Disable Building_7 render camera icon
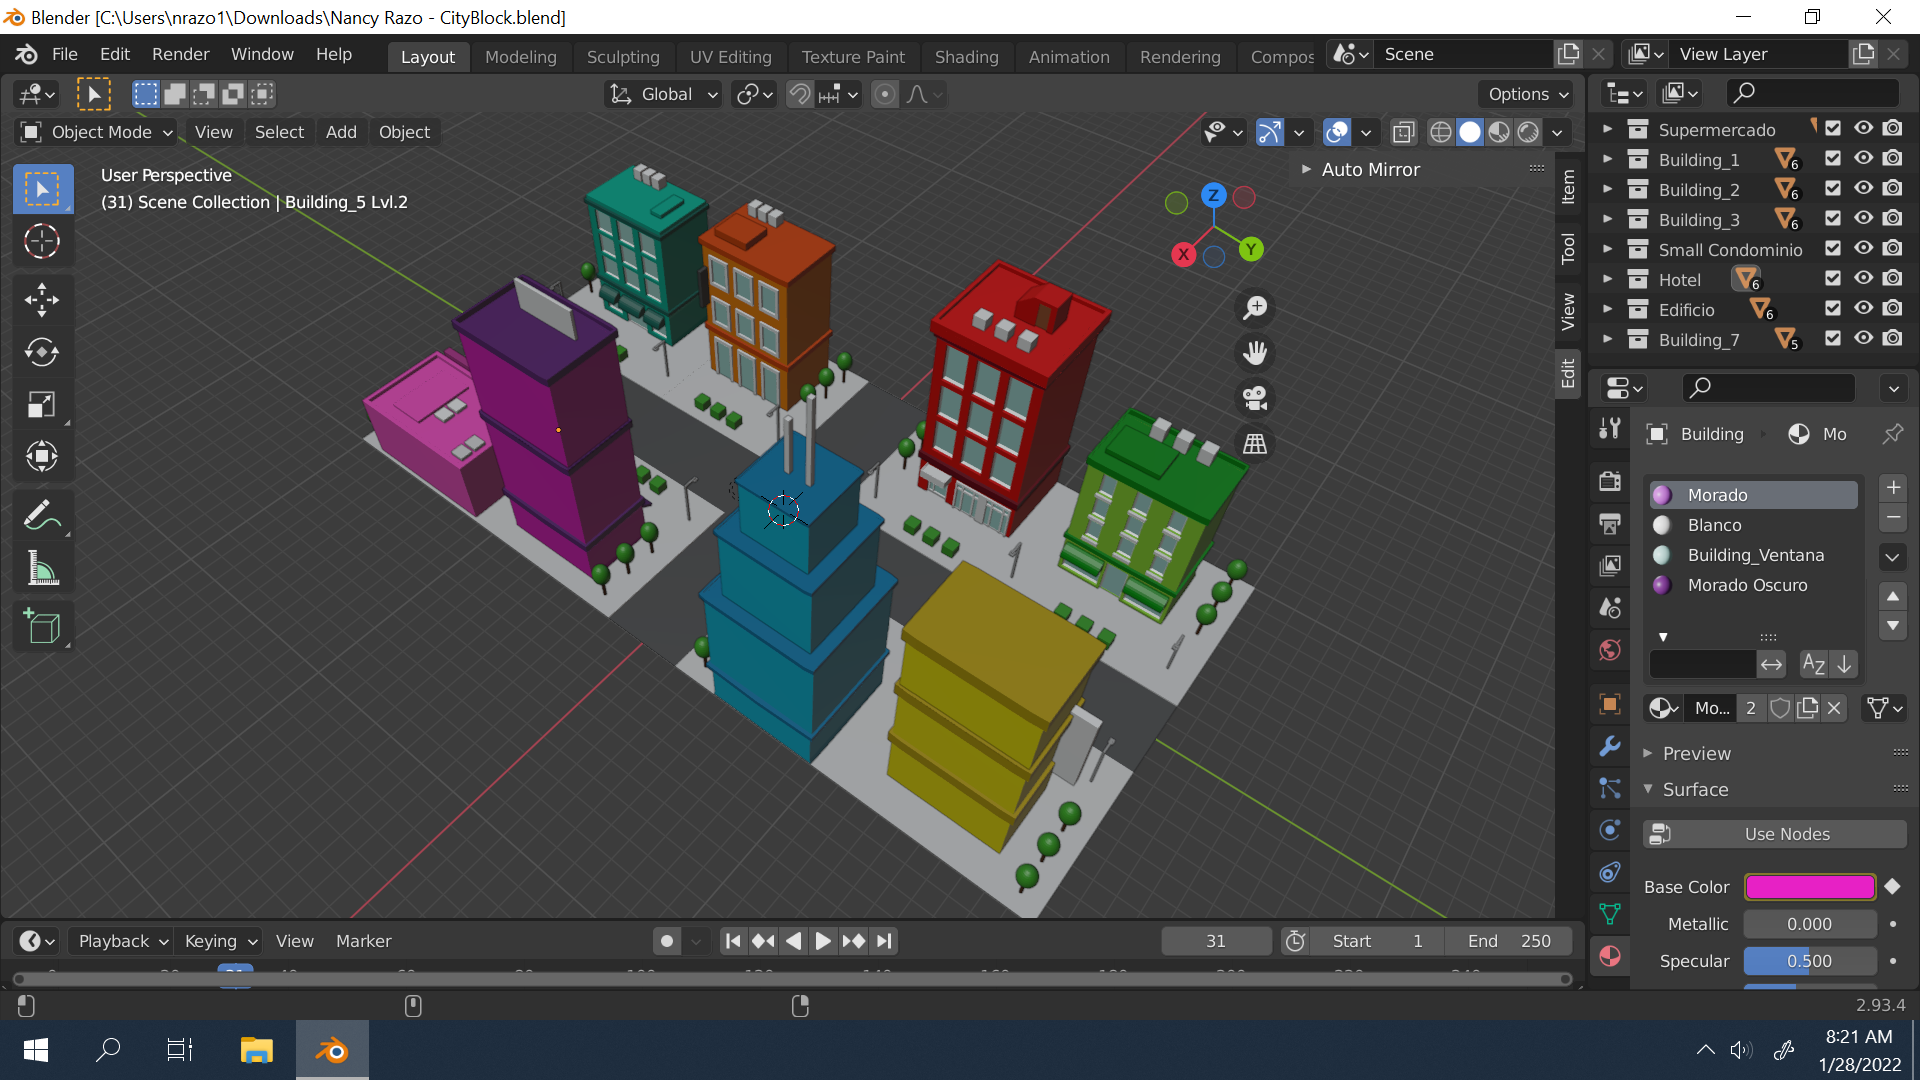 (x=1892, y=339)
